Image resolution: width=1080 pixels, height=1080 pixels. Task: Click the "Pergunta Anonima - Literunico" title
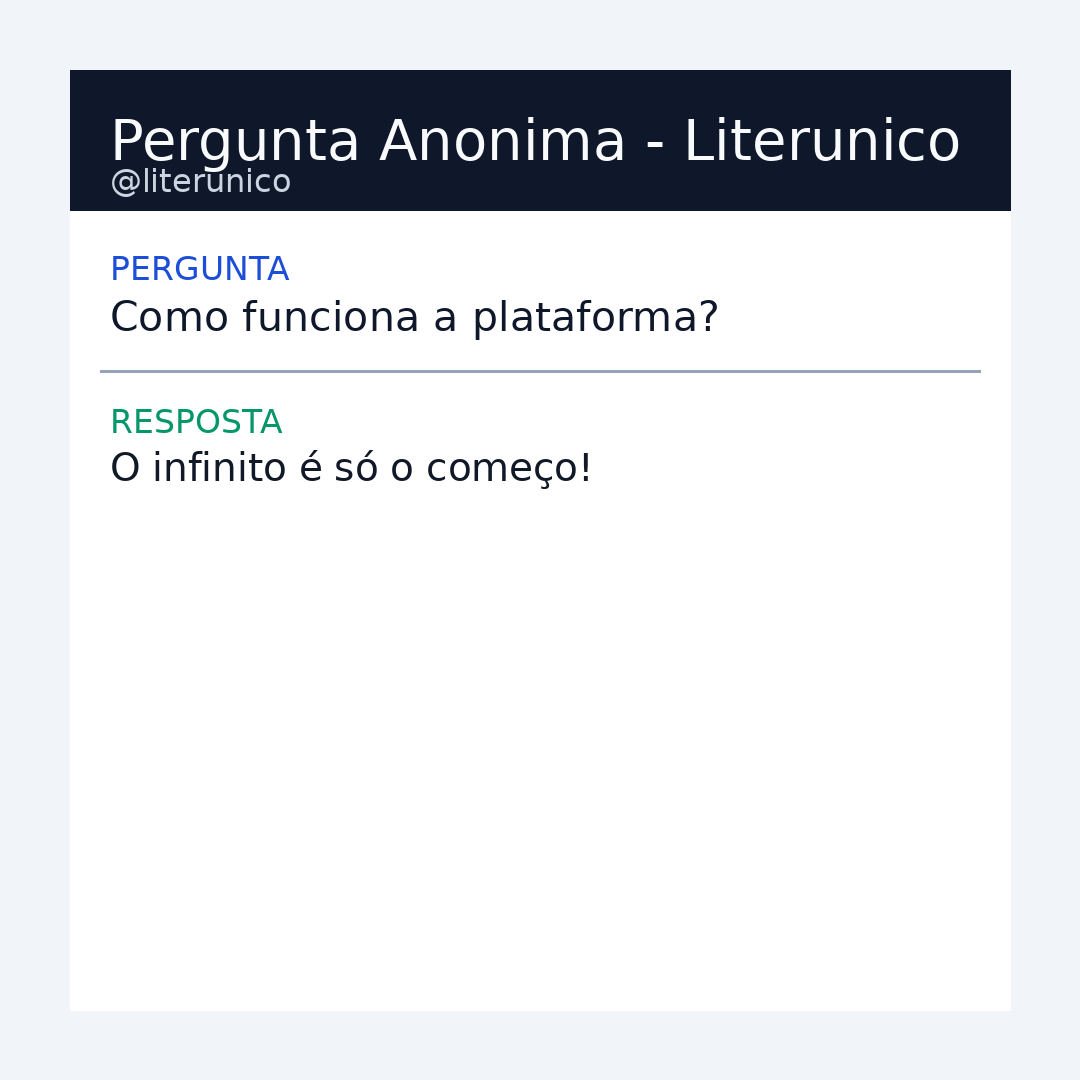[x=535, y=143]
